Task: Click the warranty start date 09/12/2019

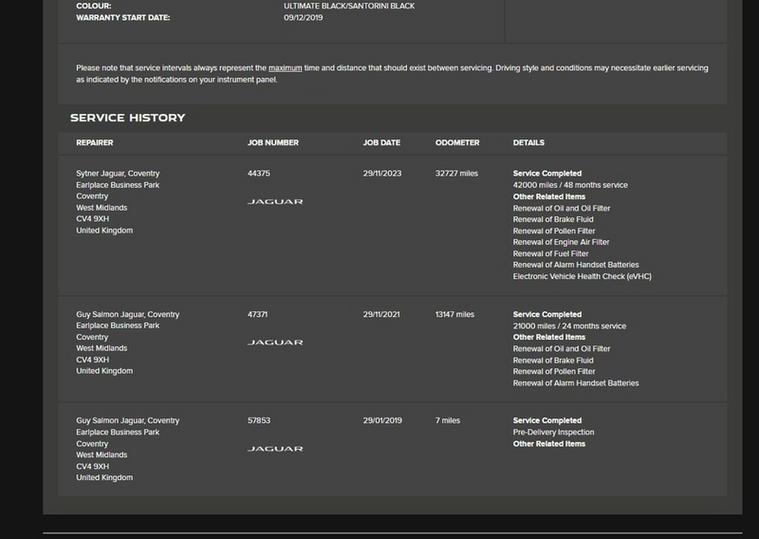Action: (x=303, y=18)
